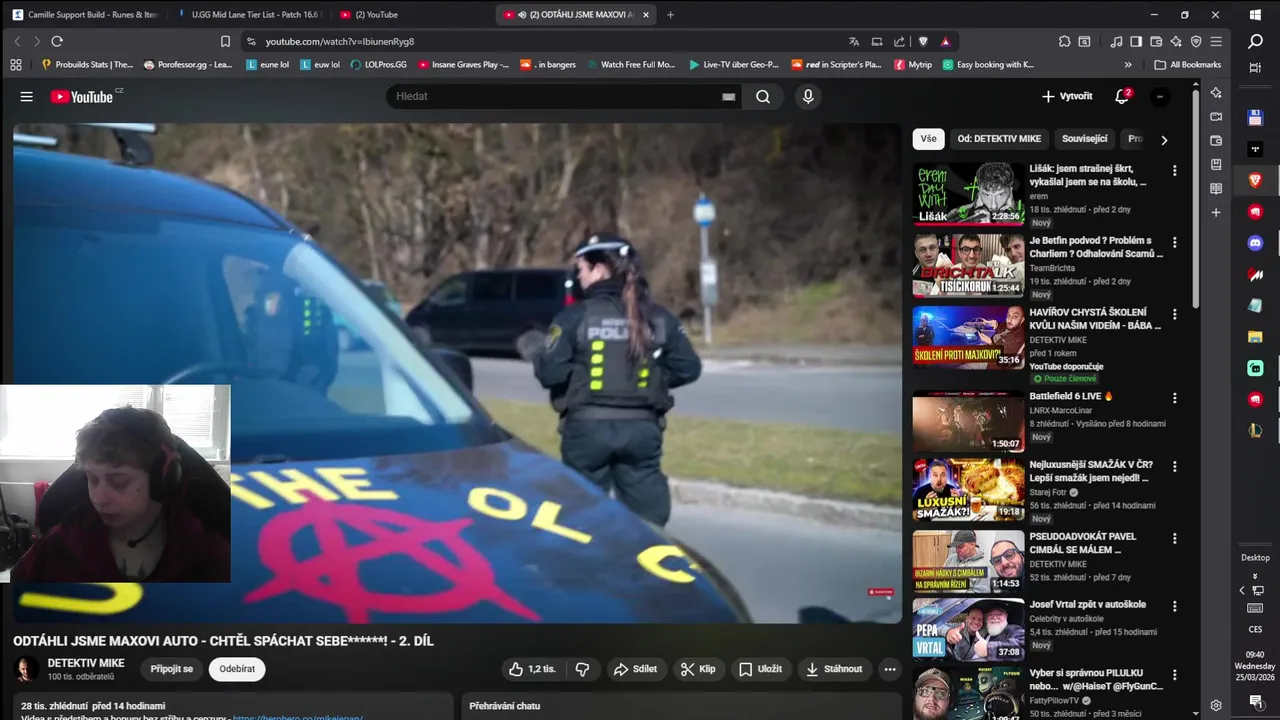Open Brave Rewards triangle icon

coord(945,41)
